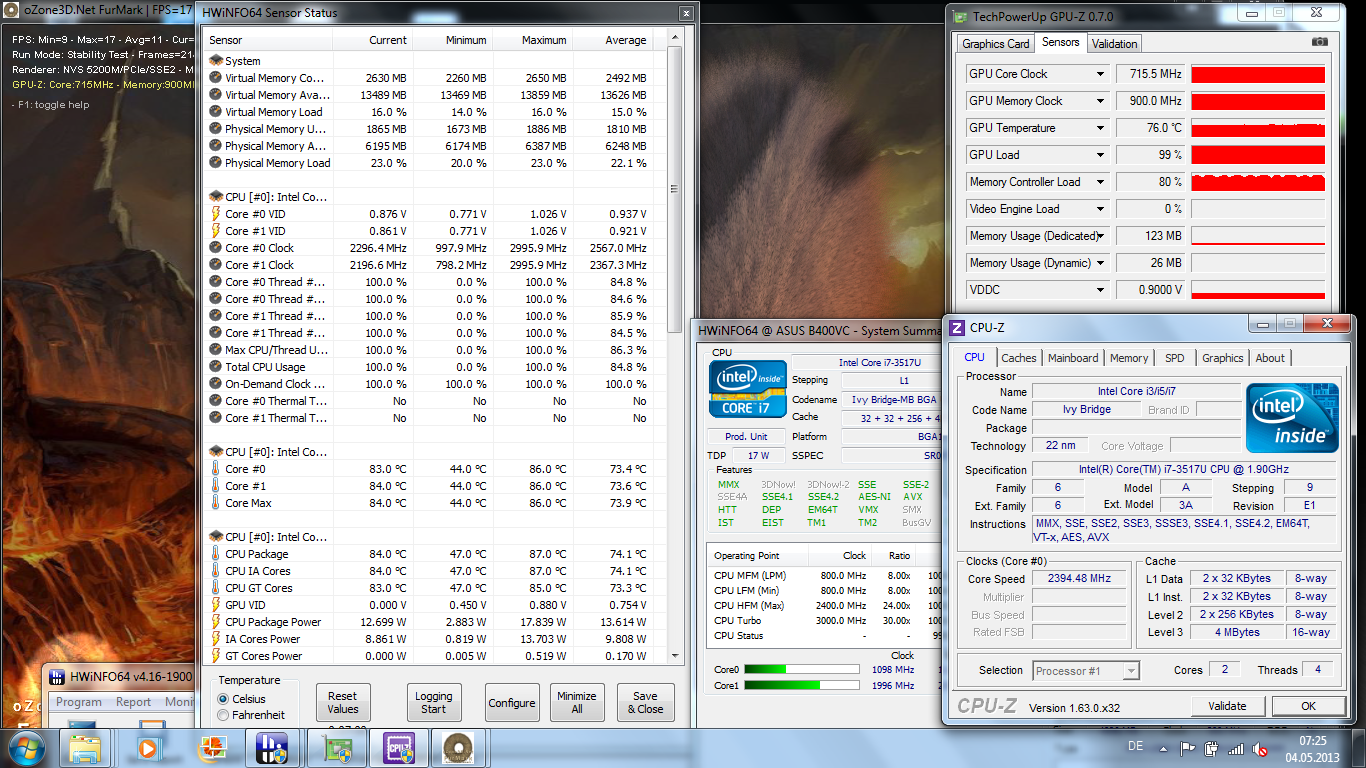The width and height of the screenshot is (1366, 768).
Task: Switch to FurMark via its taskbar icon
Action: (x=460, y=748)
